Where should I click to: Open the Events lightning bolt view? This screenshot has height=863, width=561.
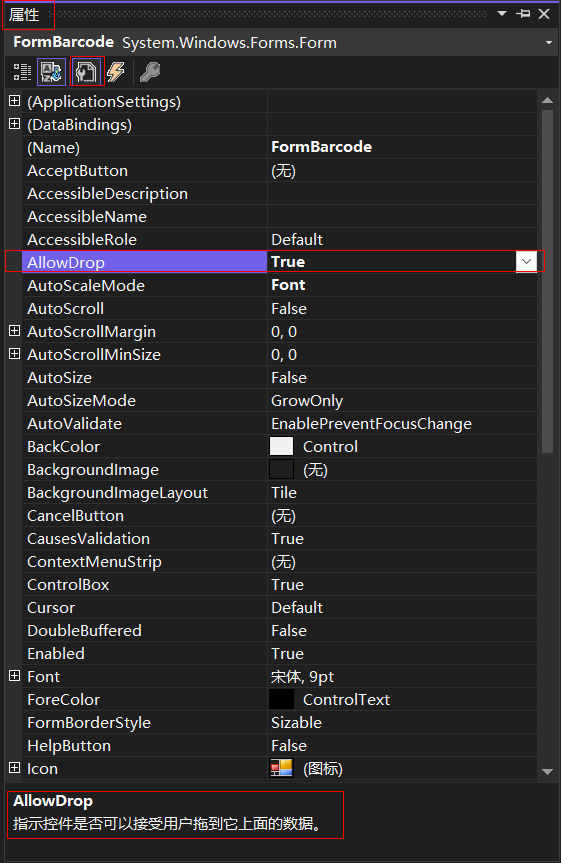coord(116,72)
